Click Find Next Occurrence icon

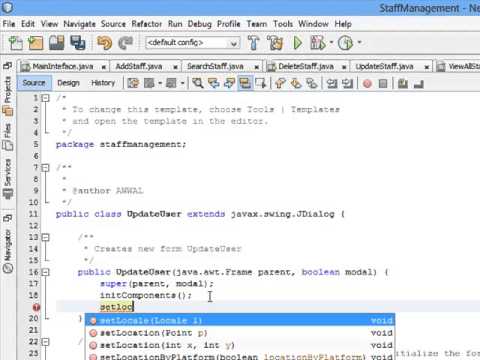(229, 83)
